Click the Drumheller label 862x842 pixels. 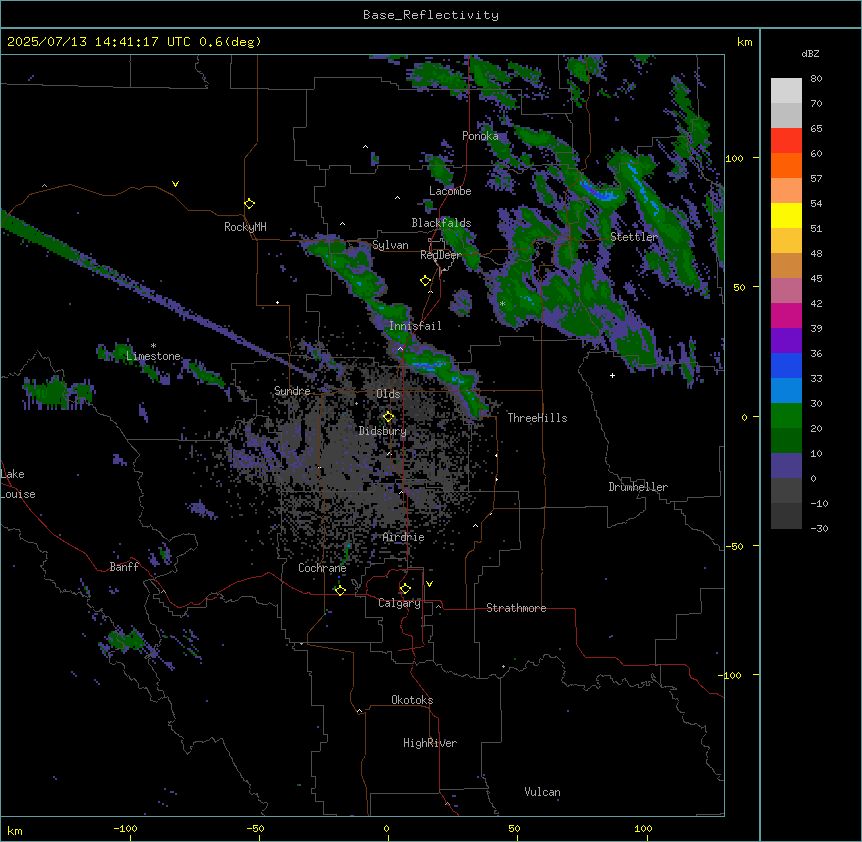(x=638, y=487)
